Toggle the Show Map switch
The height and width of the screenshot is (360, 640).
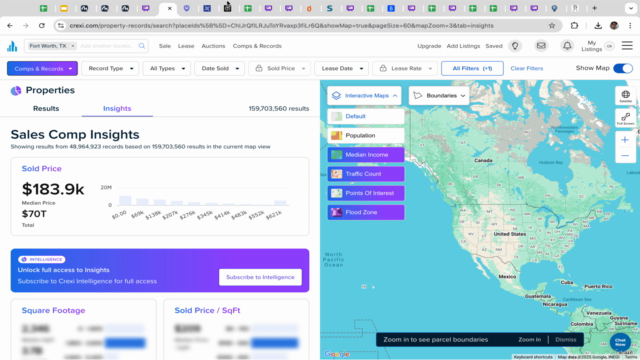(623, 68)
